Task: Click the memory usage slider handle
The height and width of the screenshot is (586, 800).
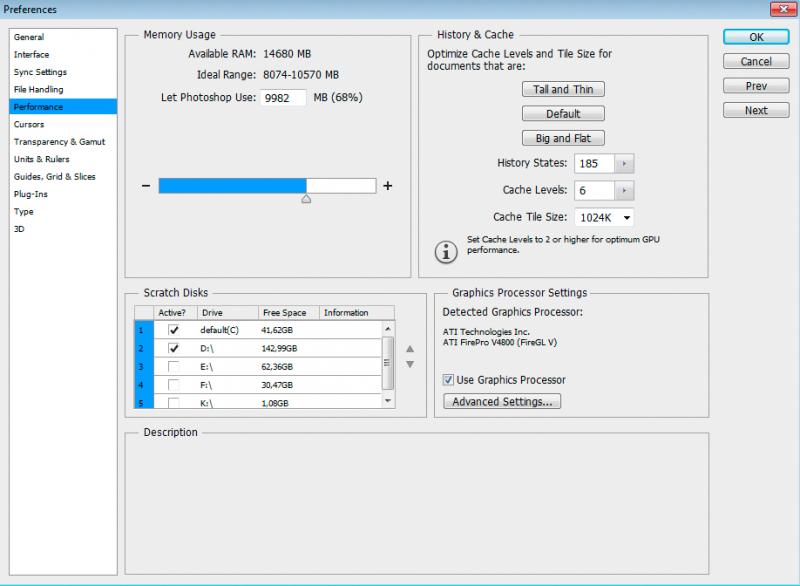Action: point(306,199)
